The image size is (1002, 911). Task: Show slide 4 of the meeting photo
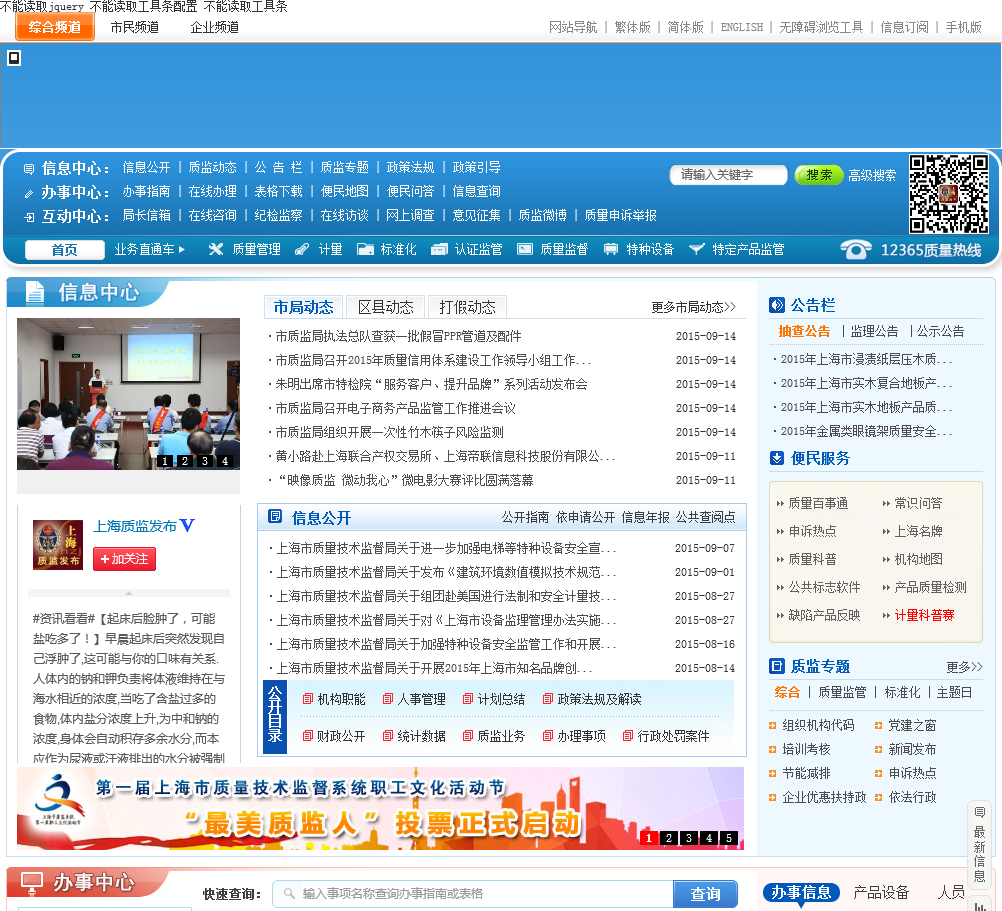click(x=225, y=461)
